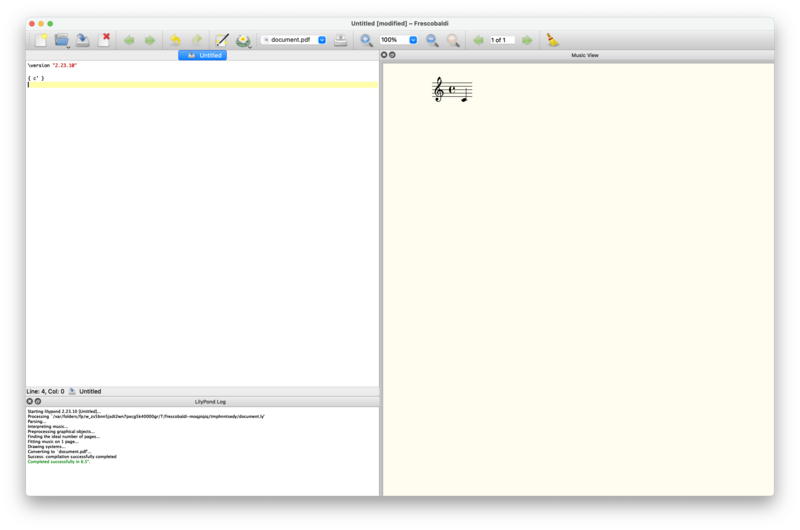Undock the Music View panel
Image resolution: width=800 pixels, height=530 pixels.
tap(392, 55)
